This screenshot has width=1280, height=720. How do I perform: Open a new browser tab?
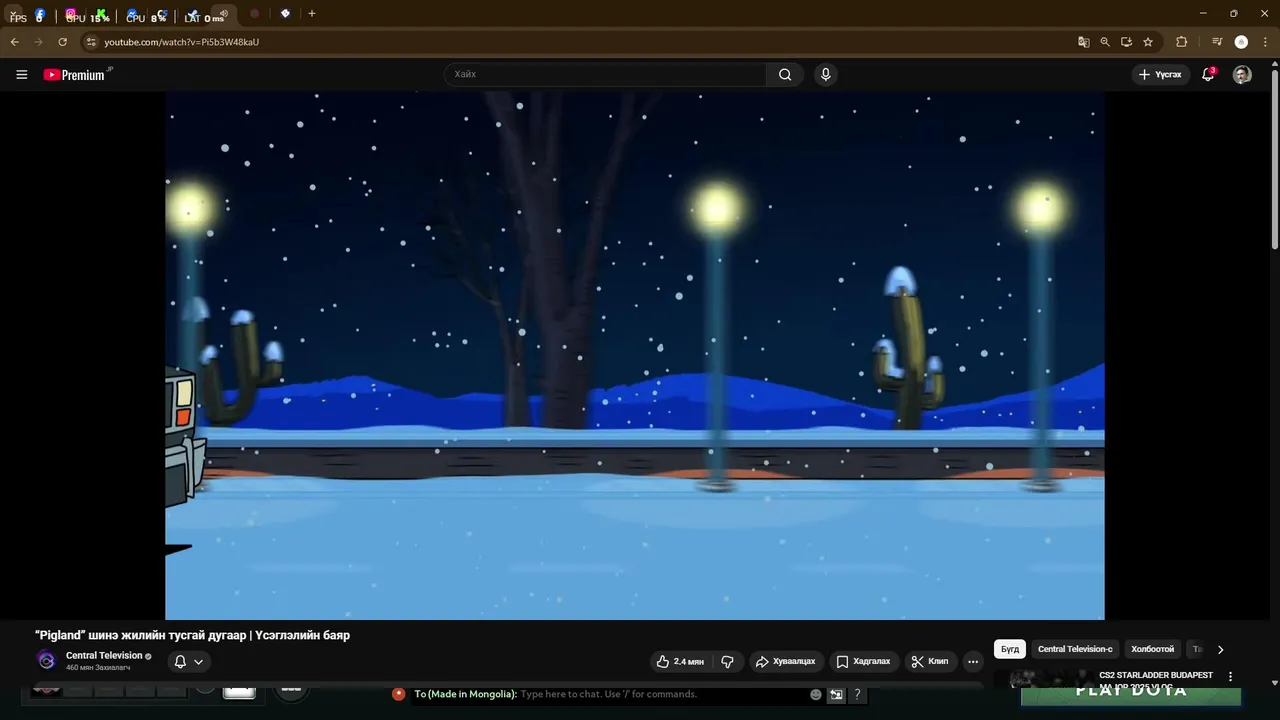[x=312, y=14]
